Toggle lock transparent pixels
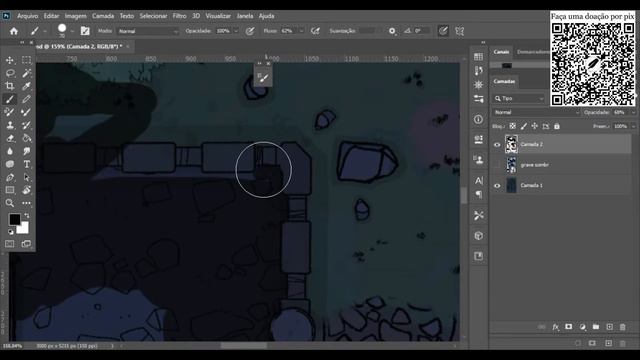 tap(513, 127)
